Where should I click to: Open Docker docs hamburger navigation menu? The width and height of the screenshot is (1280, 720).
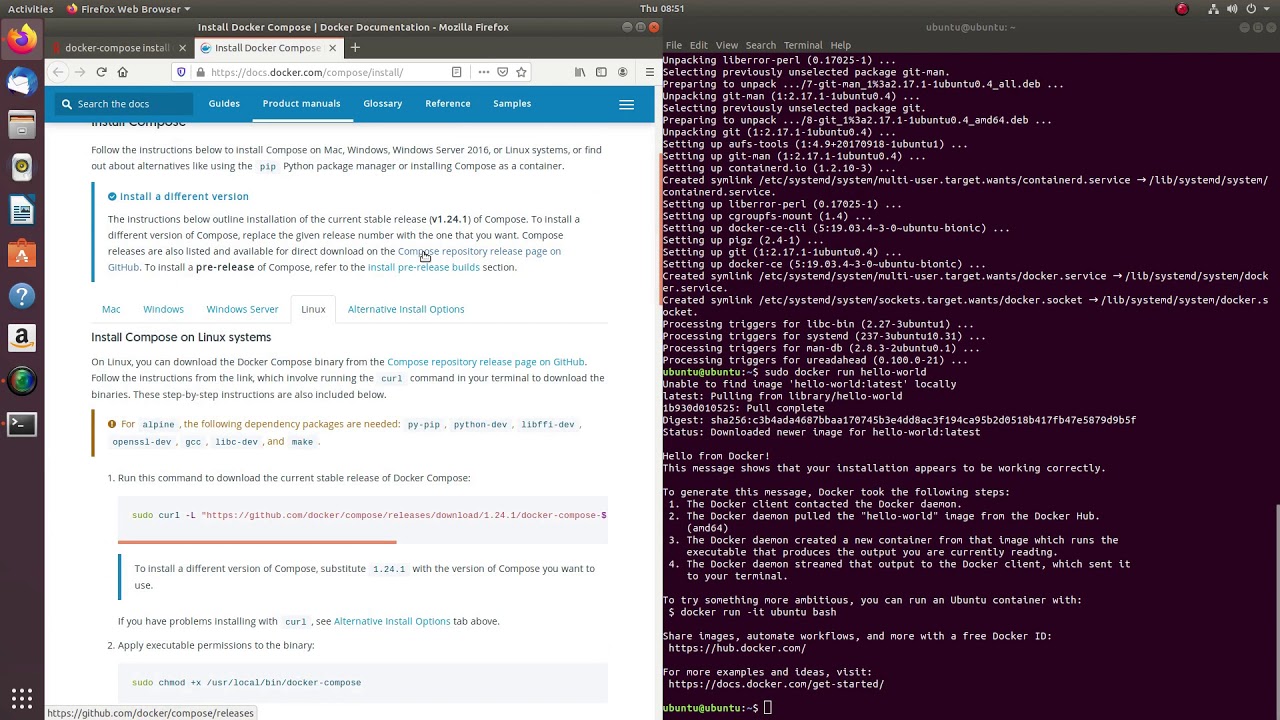(627, 104)
